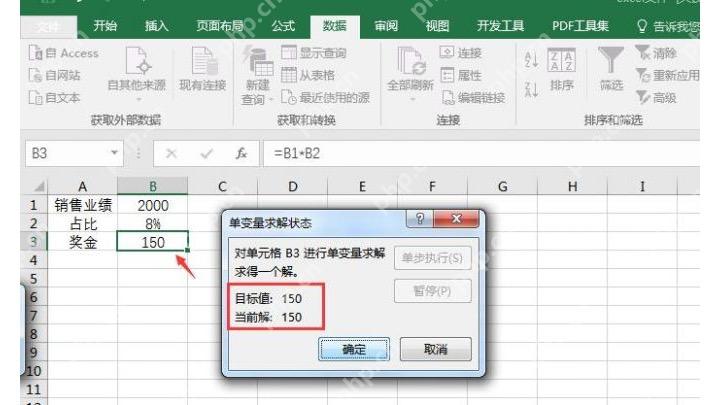Click cell with 销售业绩
This screenshot has width=720, height=405.
point(83,205)
